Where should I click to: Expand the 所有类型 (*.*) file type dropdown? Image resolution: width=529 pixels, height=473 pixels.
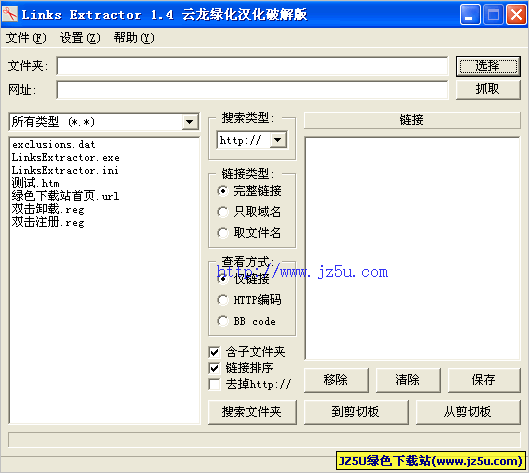tap(190, 122)
